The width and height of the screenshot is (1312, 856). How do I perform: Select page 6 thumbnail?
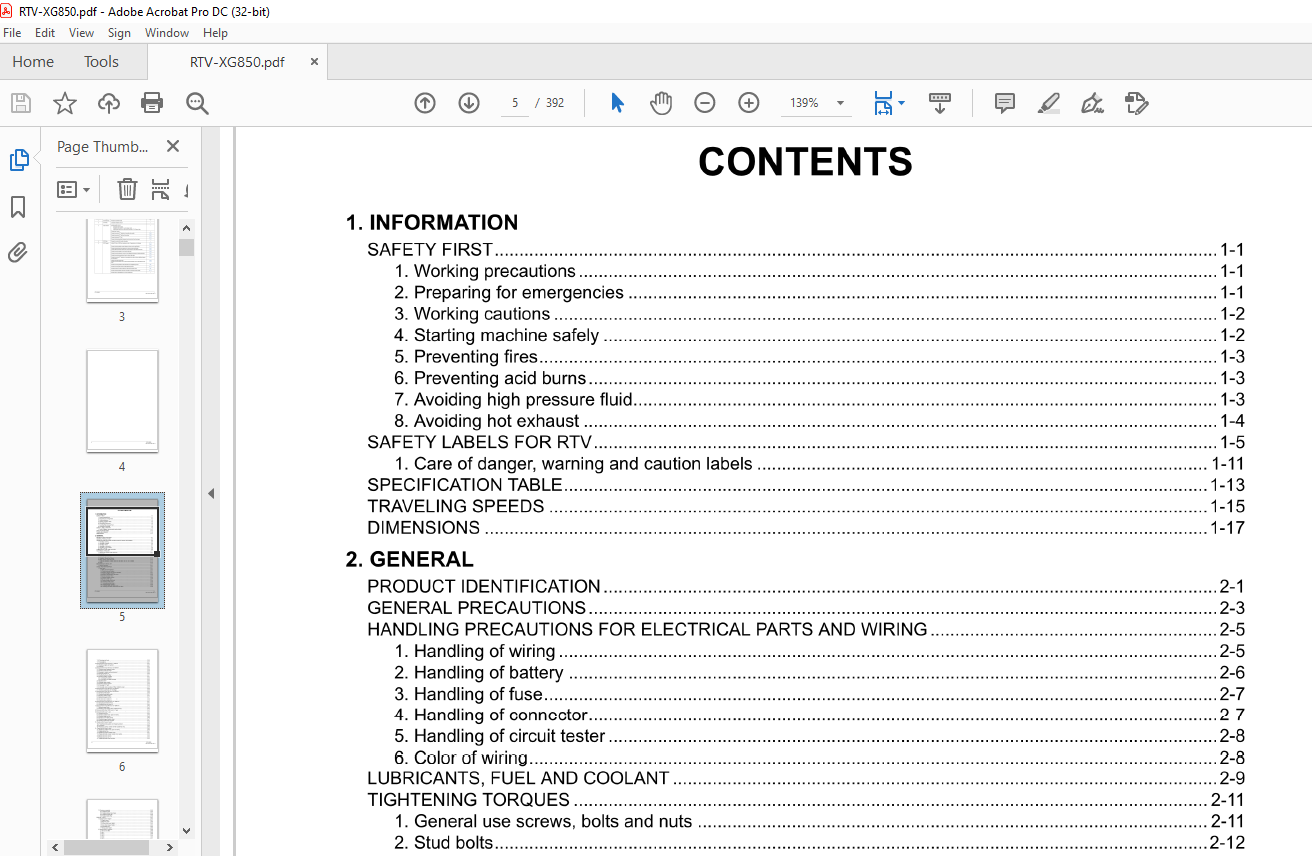tap(122, 701)
